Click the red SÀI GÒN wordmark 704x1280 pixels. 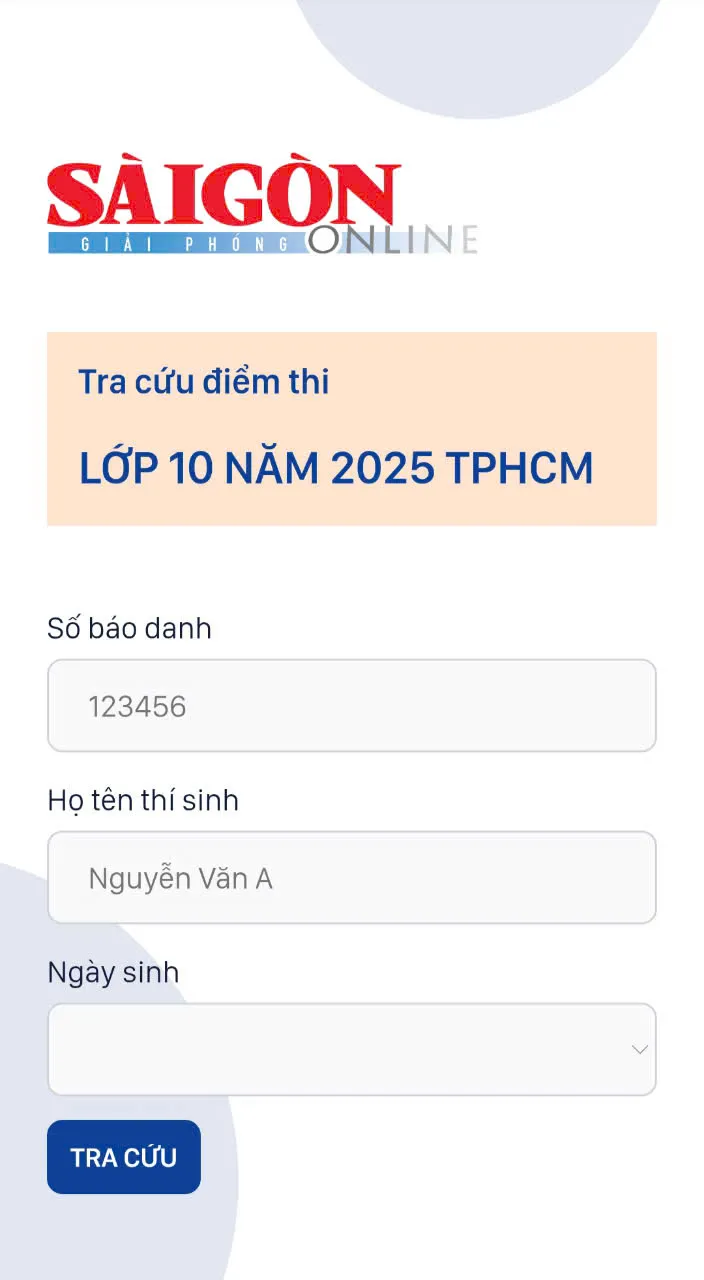click(x=223, y=196)
